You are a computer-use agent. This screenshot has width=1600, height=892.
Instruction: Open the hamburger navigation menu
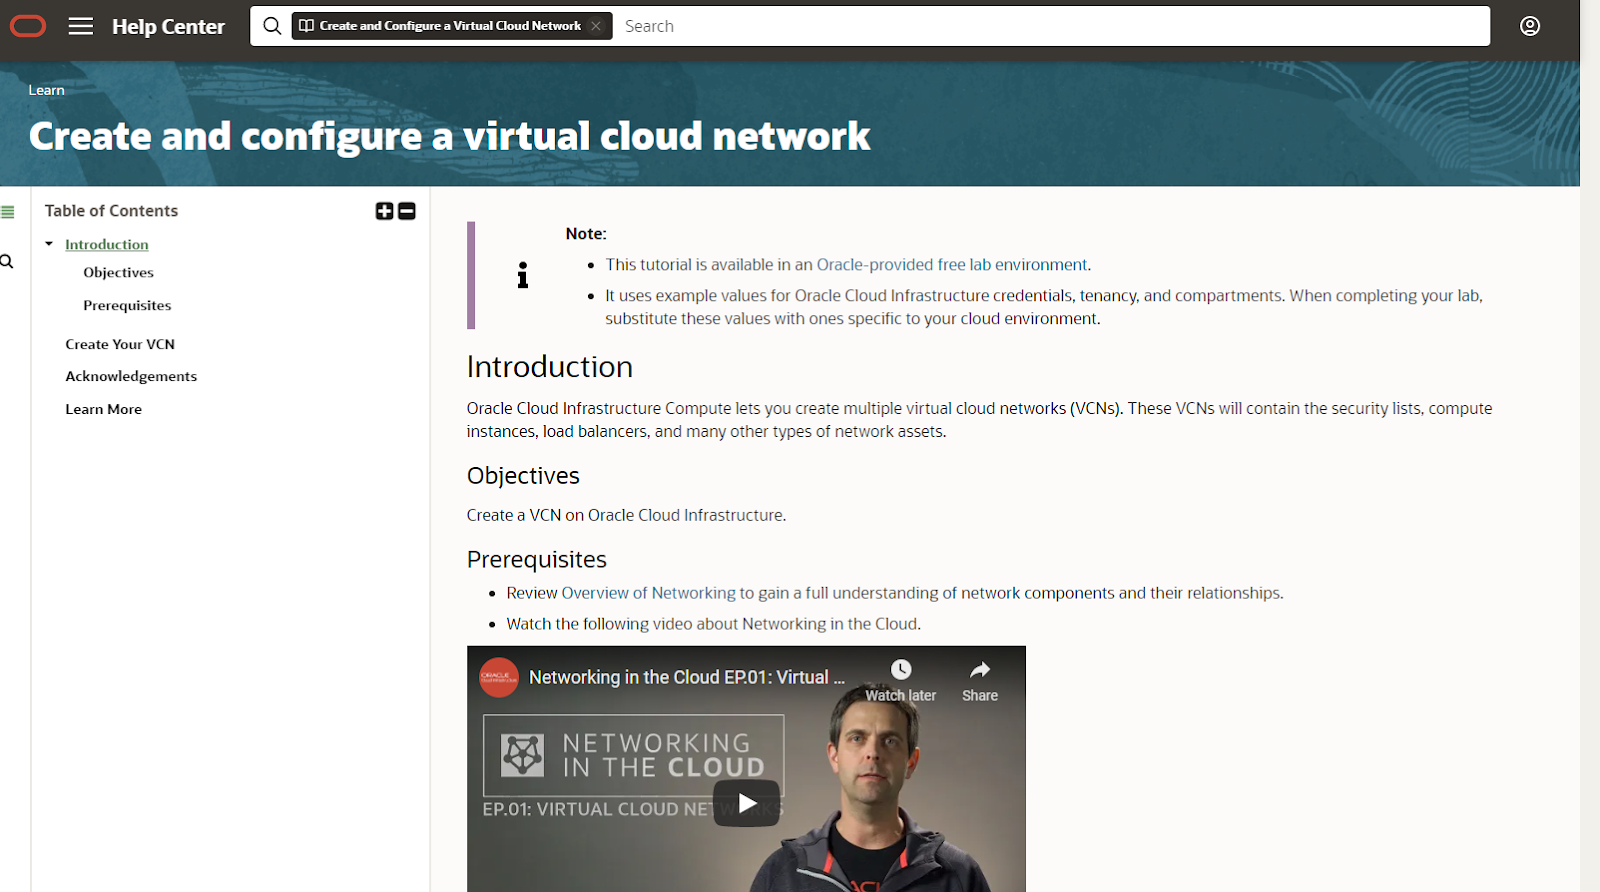pos(81,26)
